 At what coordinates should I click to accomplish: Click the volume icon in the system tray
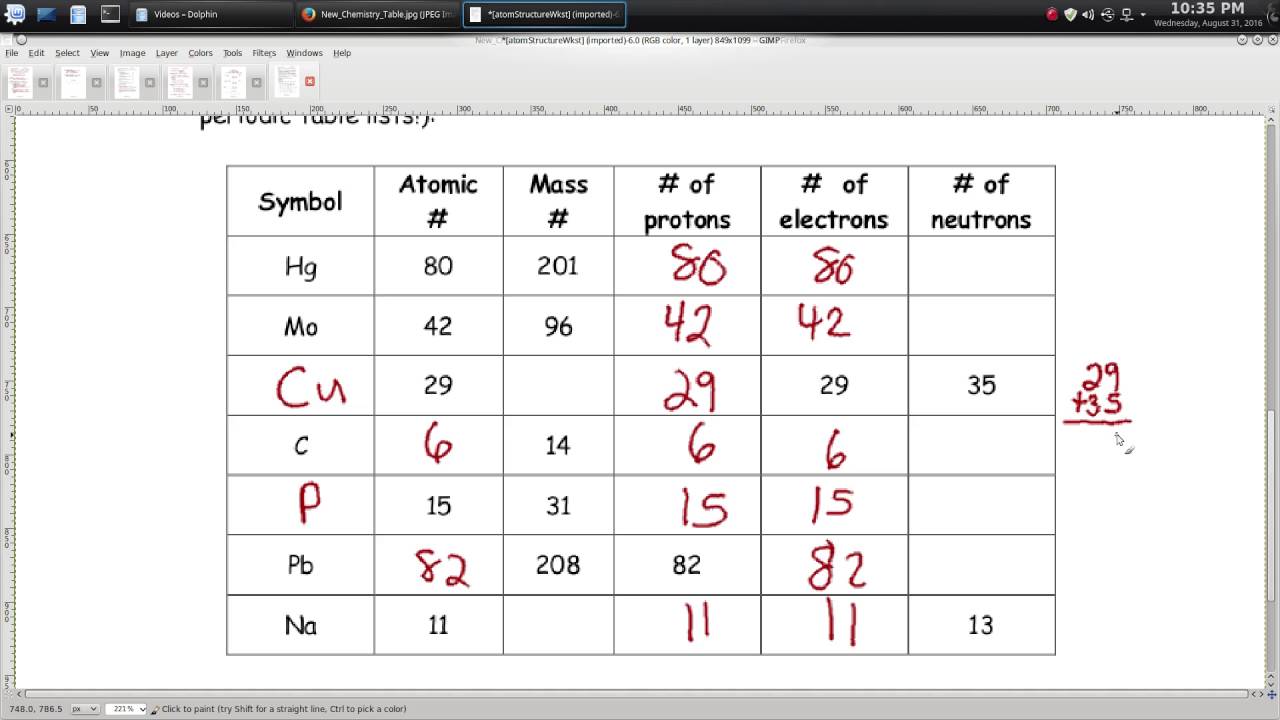click(x=1089, y=15)
